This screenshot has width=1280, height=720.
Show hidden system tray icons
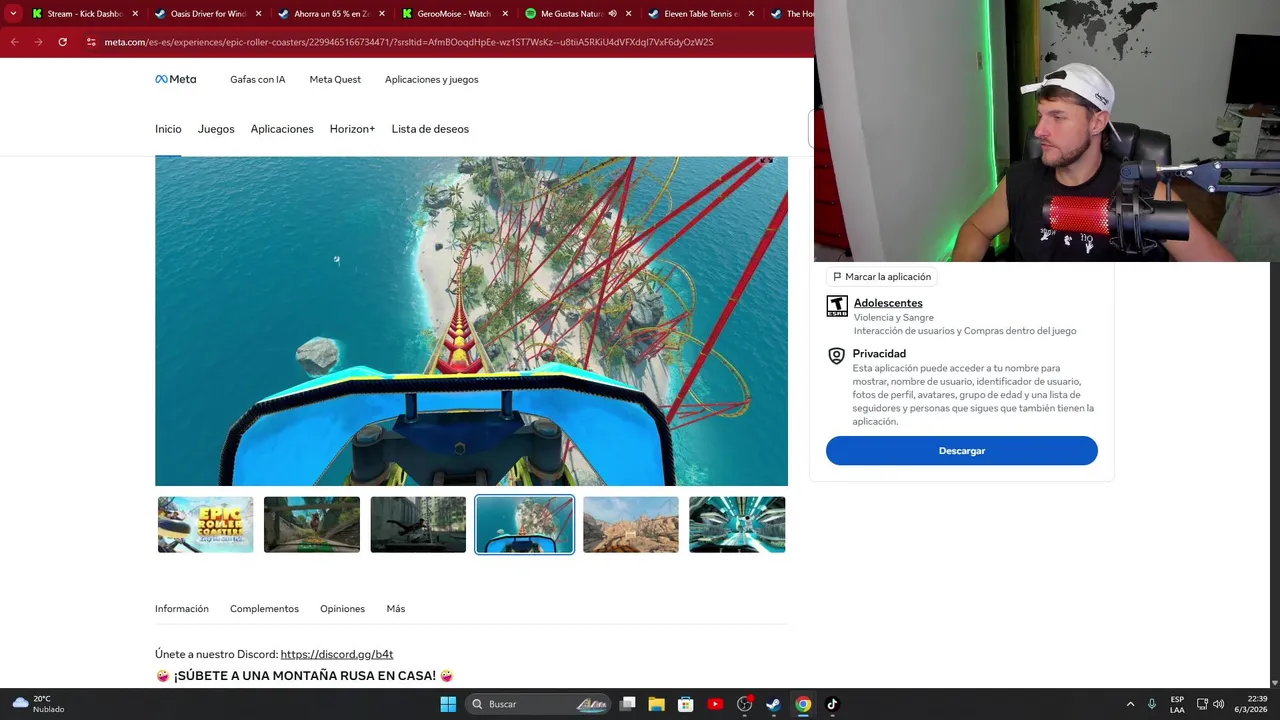(x=1130, y=704)
